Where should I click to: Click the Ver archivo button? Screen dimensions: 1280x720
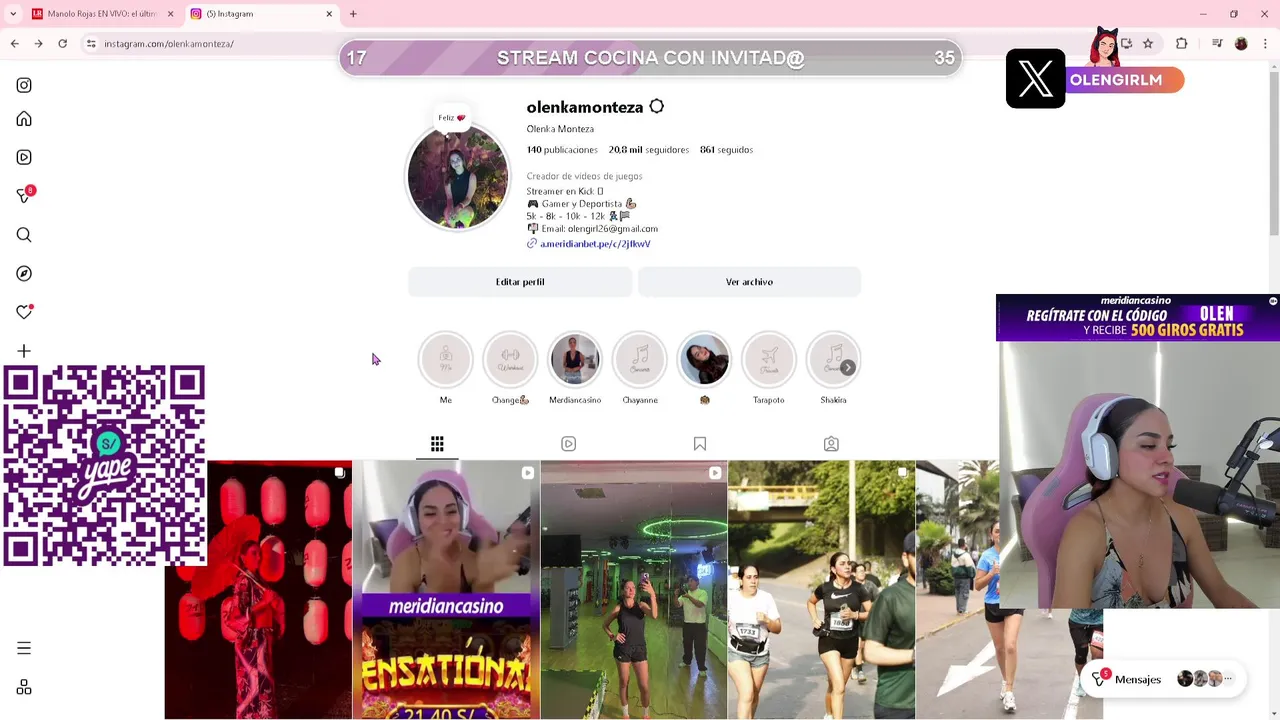[749, 282]
